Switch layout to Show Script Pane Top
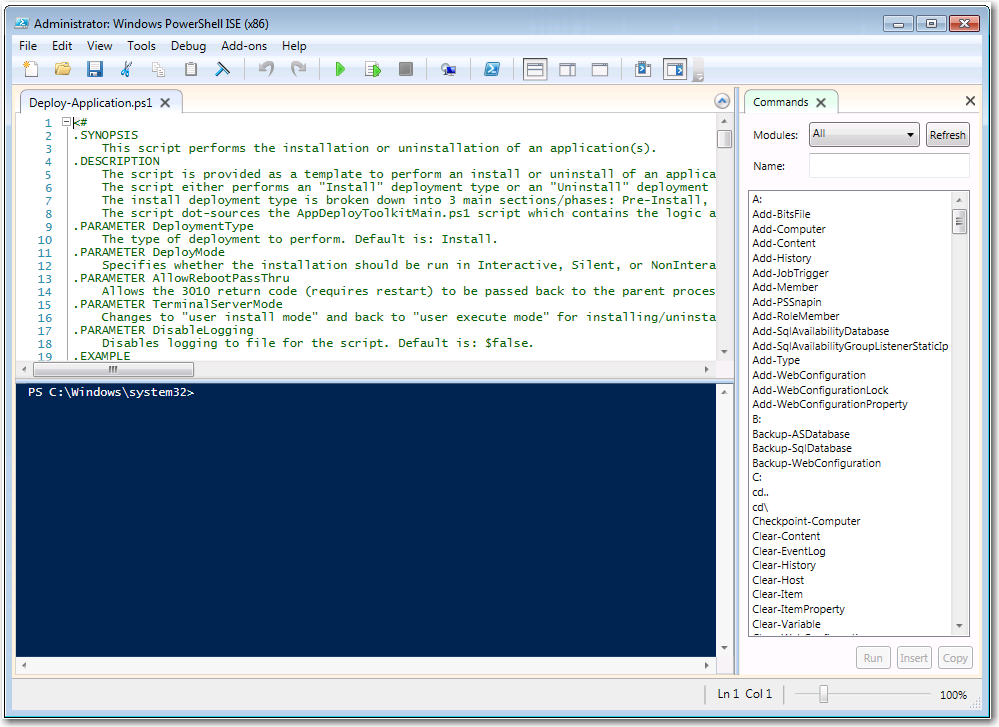999x727 pixels. (x=535, y=69)
